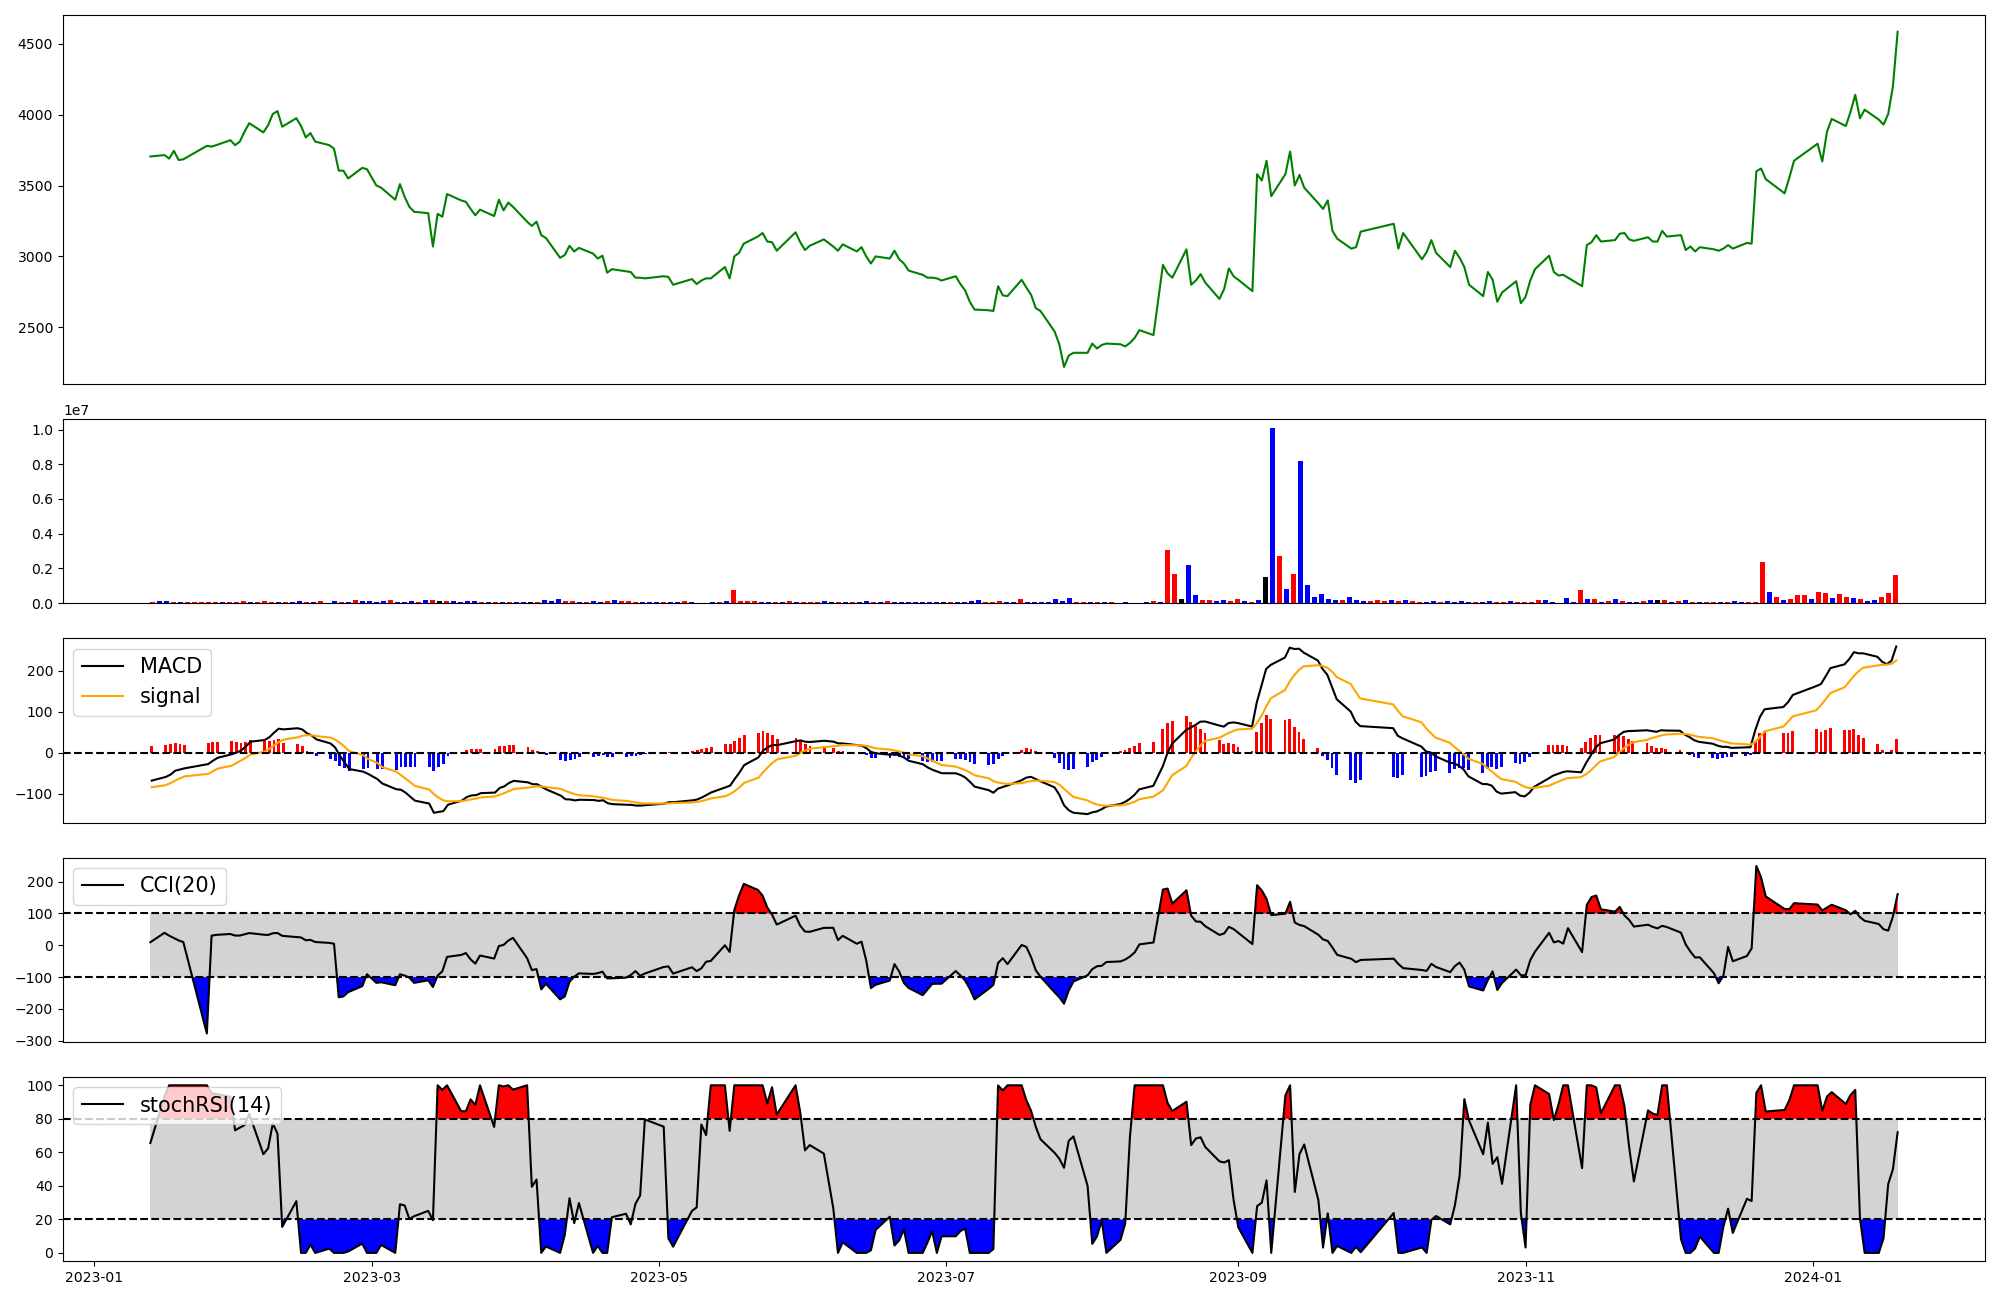Click the 40 tick on stochRSI axis
2000x1300 pixels.
[44, 1187]
